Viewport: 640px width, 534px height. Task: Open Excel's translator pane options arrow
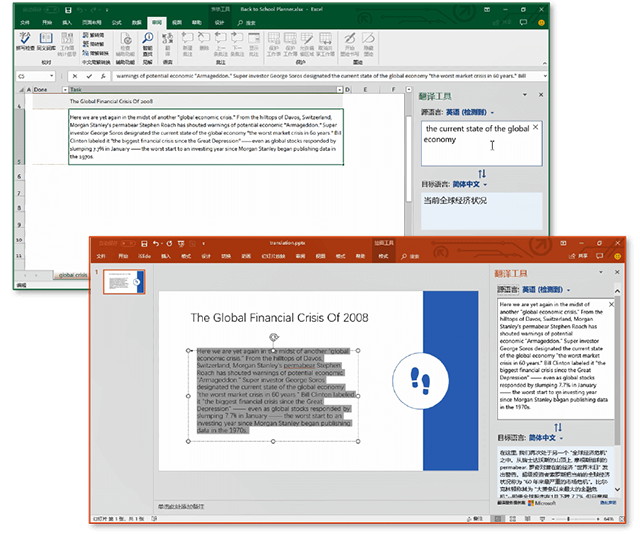tap(525, 95)
